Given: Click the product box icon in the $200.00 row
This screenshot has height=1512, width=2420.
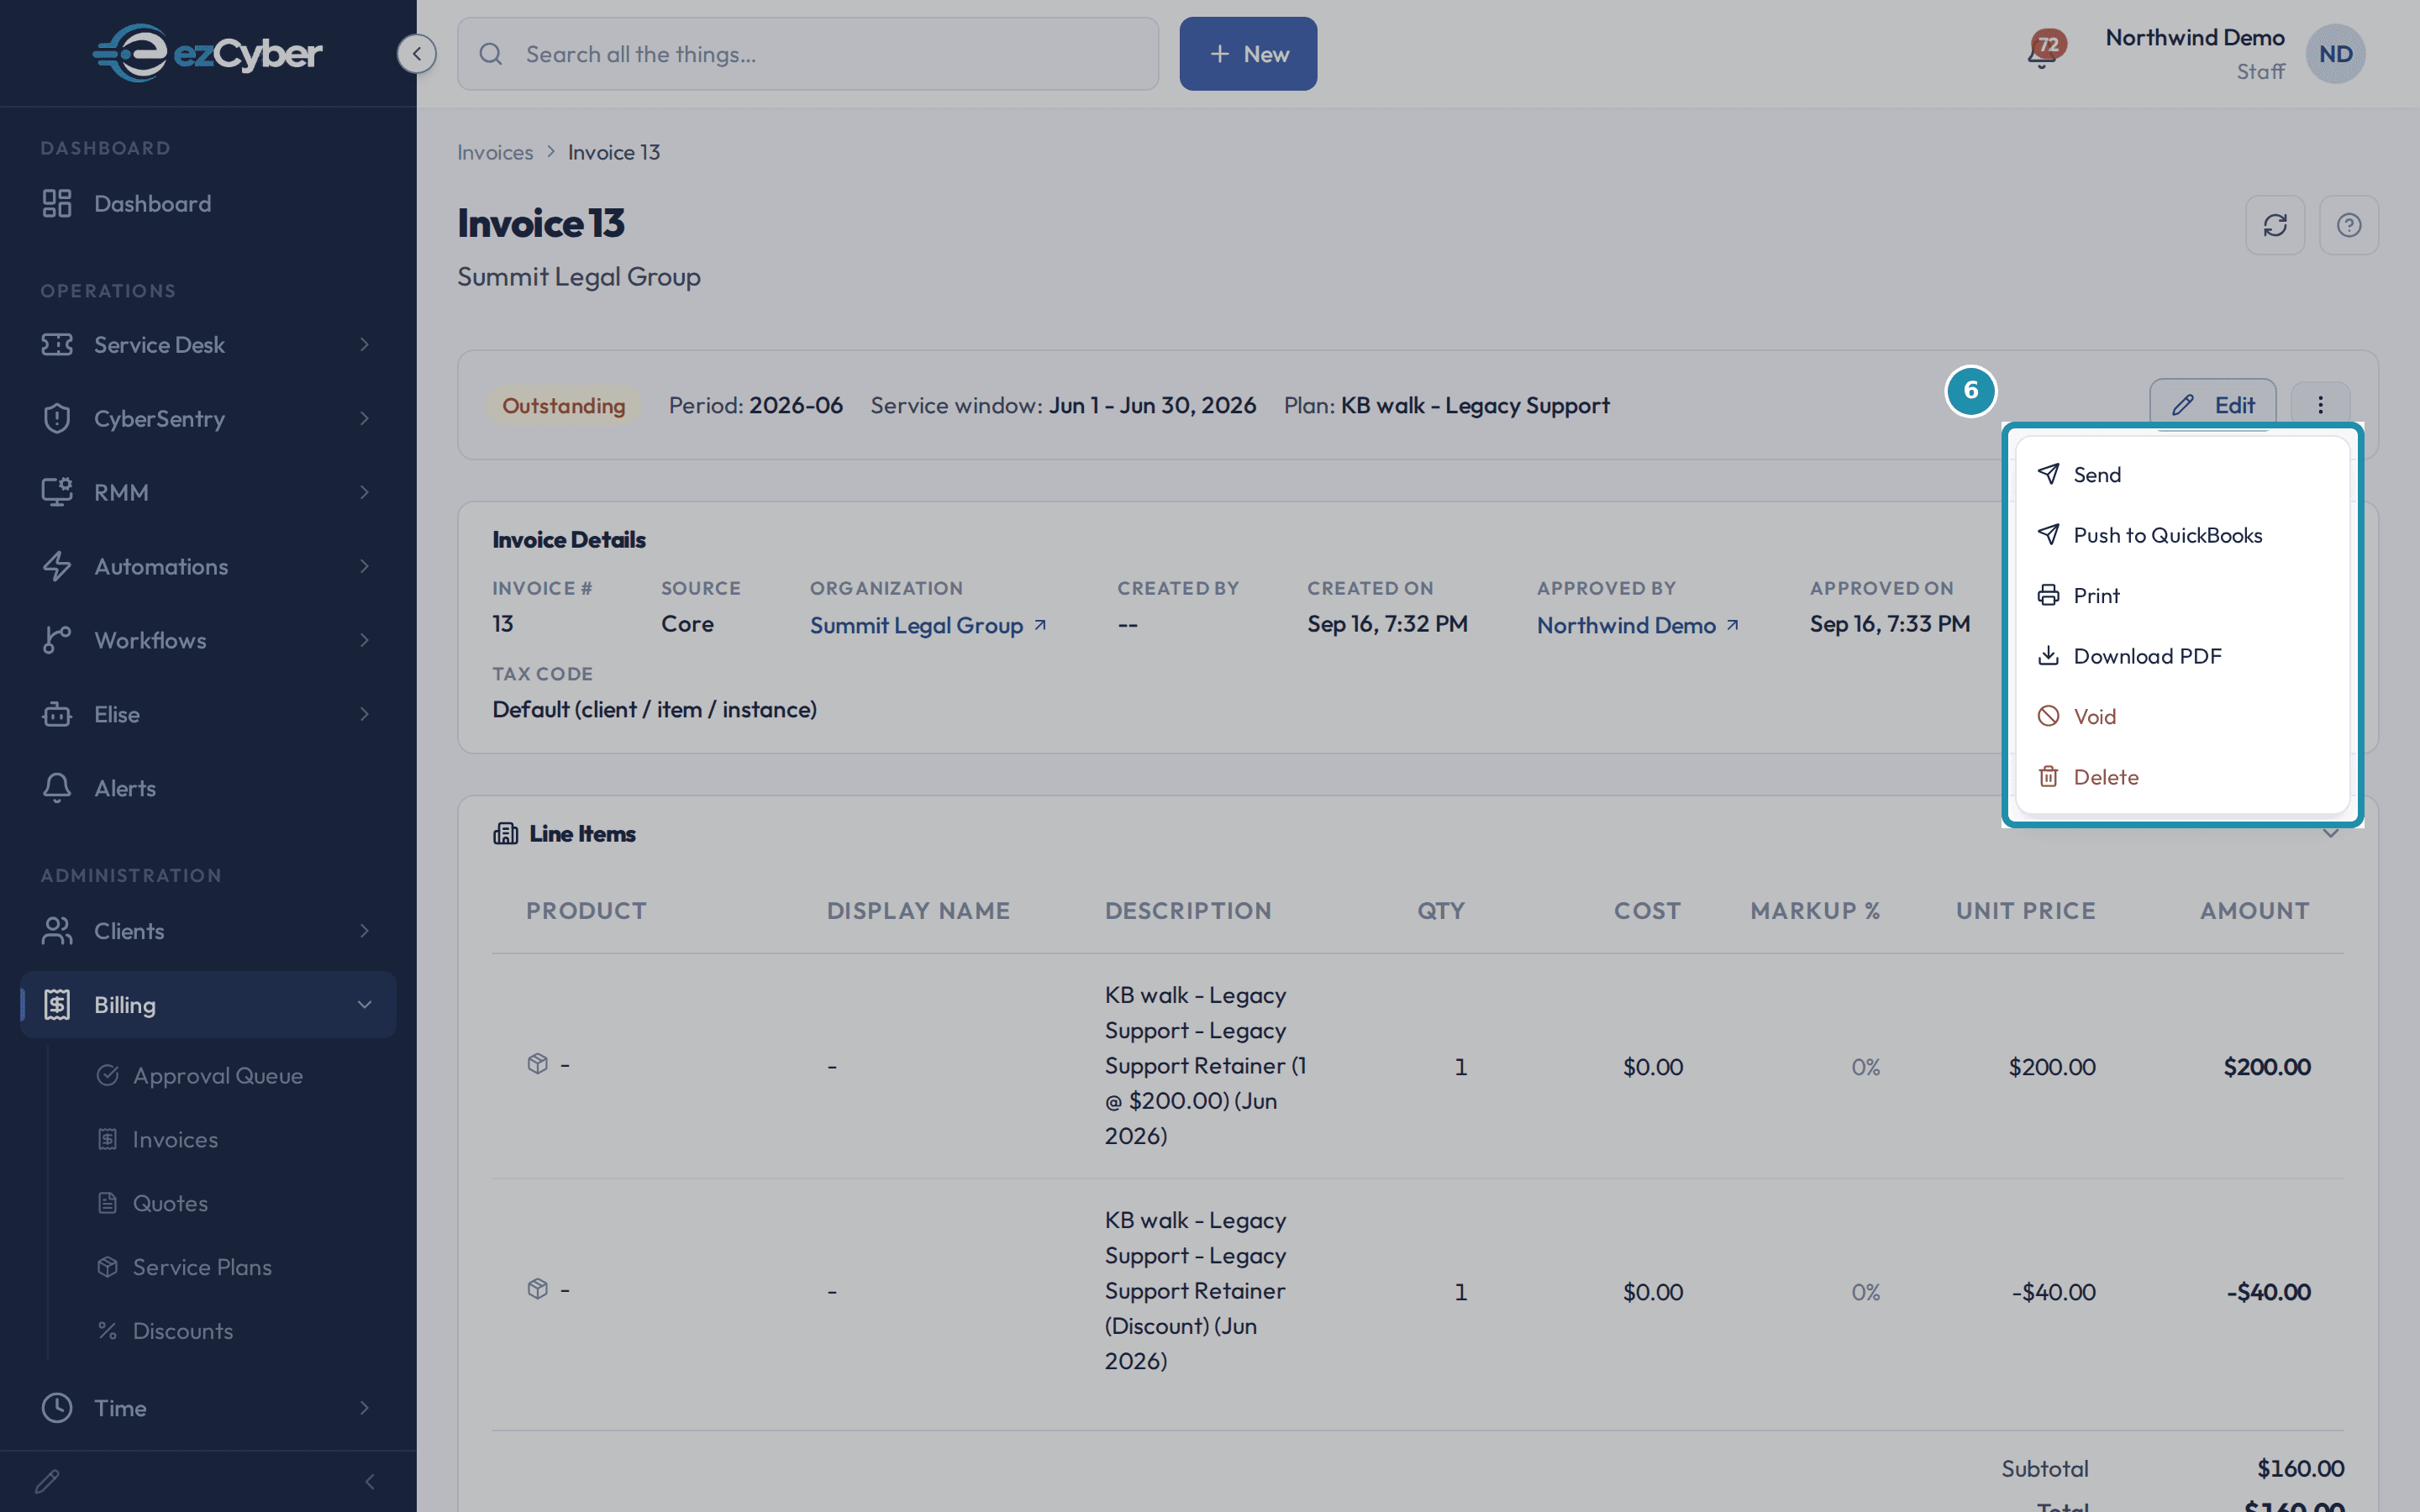Looking at the screenshot, I should [x=538, y=1064].
